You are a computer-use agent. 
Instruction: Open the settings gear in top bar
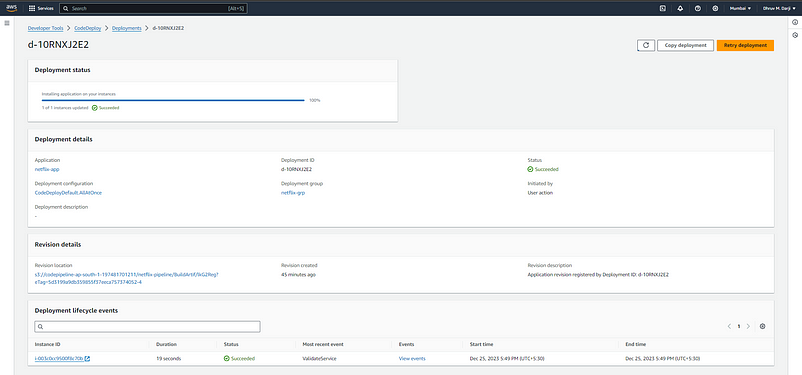coord(715,9)
